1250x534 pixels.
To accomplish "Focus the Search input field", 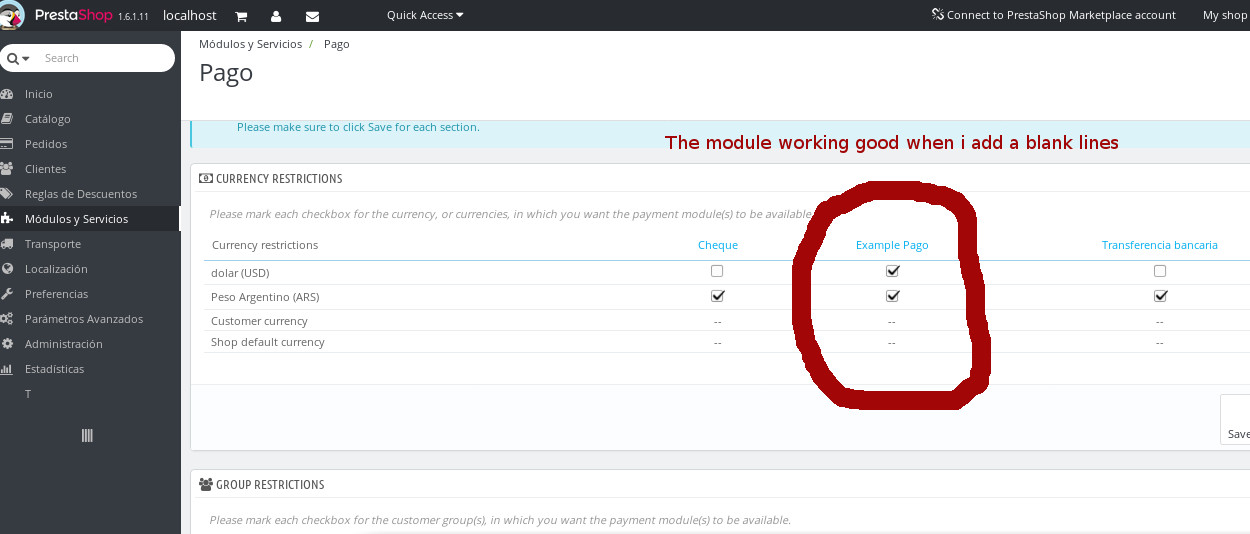I will click(105, 58).
